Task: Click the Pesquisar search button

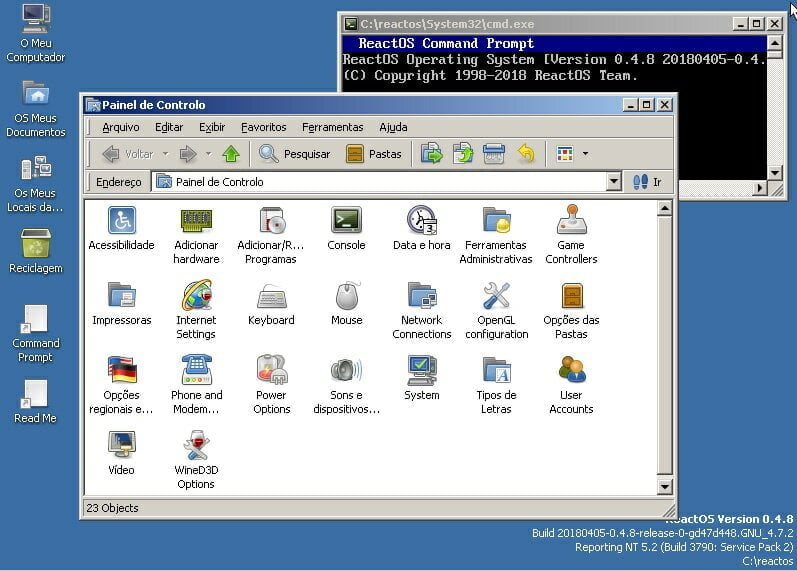Action: click(x=294, y=154)
